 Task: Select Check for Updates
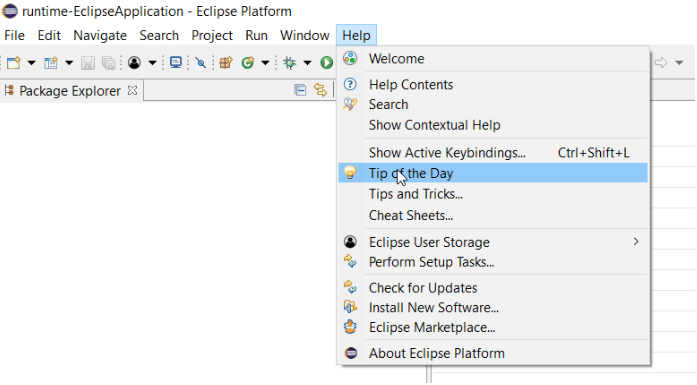tap(493, 288)
